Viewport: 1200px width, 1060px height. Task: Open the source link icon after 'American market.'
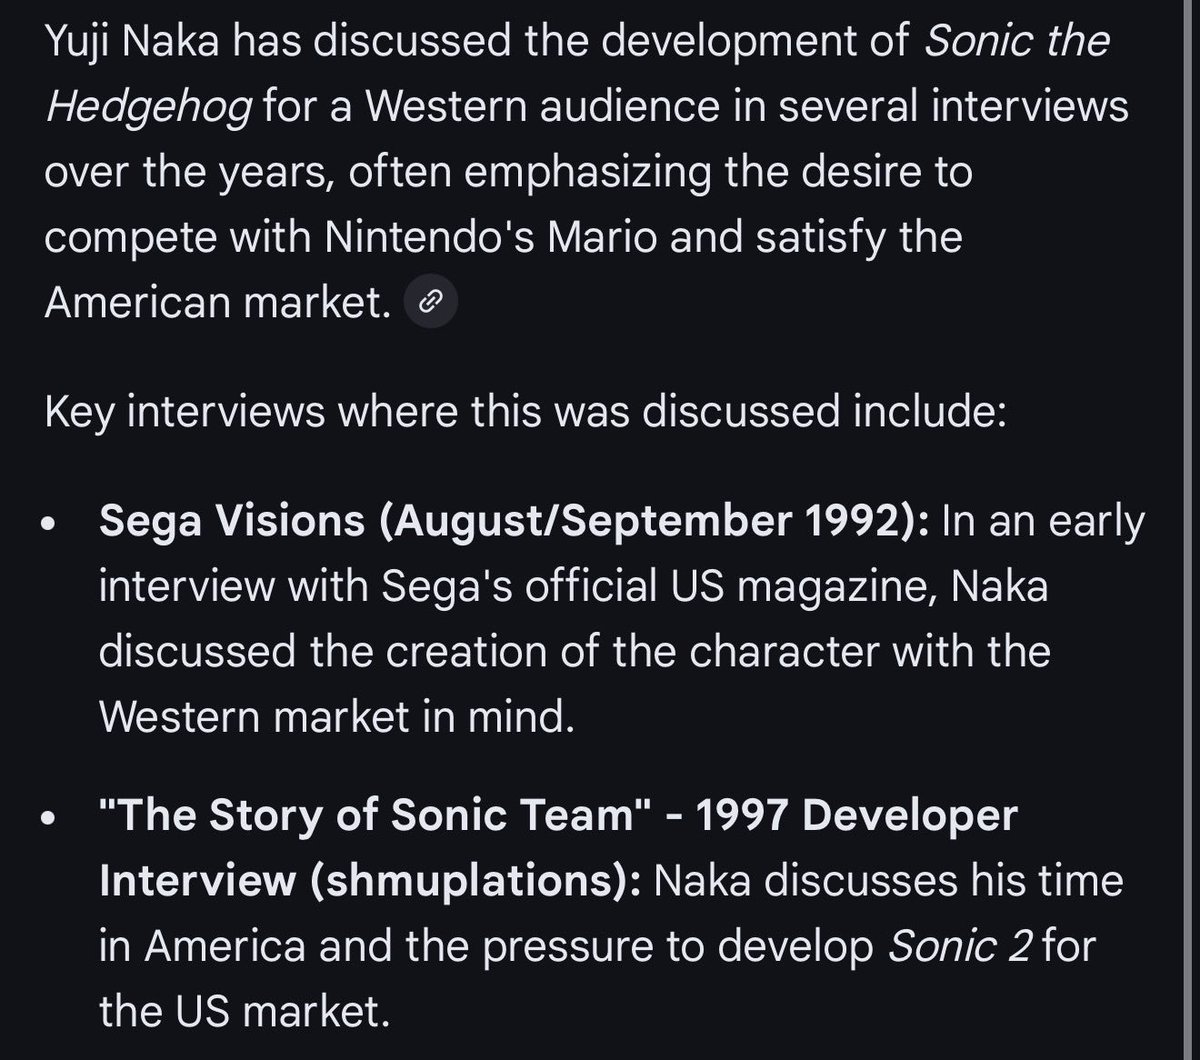pos(430,300)
